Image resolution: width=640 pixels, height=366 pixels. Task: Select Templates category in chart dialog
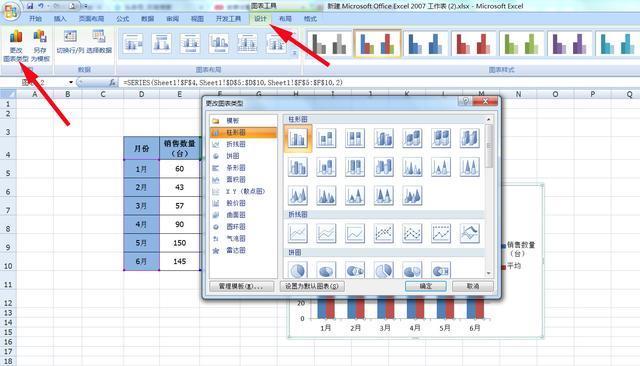point(243,121)
